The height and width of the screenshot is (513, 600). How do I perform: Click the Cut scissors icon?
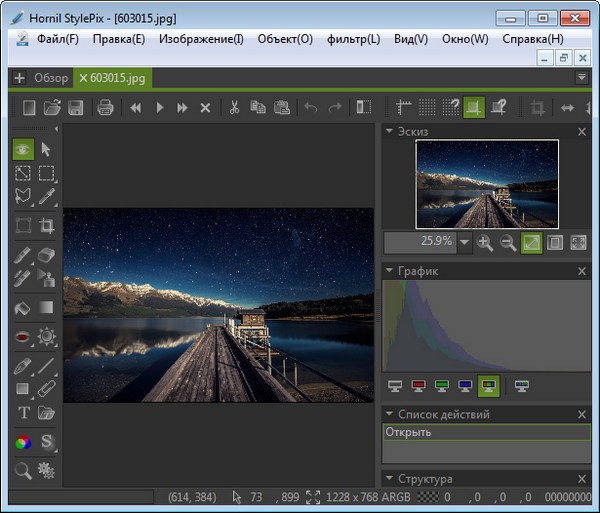click(233, 108)
